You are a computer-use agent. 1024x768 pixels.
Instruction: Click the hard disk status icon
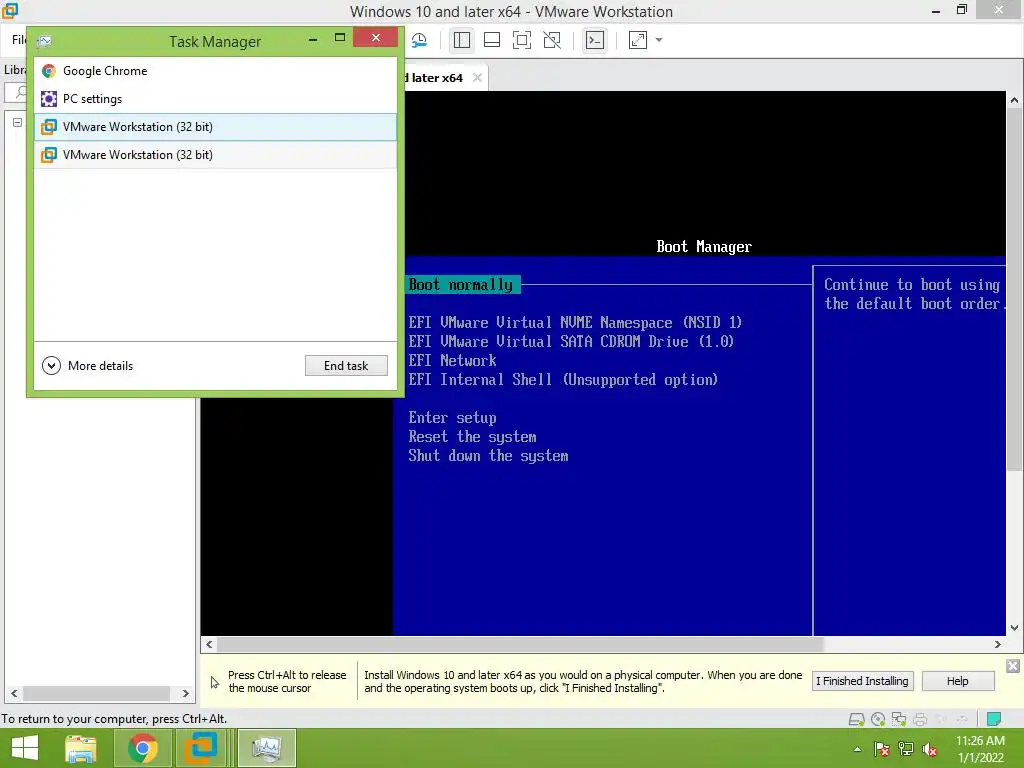click(856, 720)
